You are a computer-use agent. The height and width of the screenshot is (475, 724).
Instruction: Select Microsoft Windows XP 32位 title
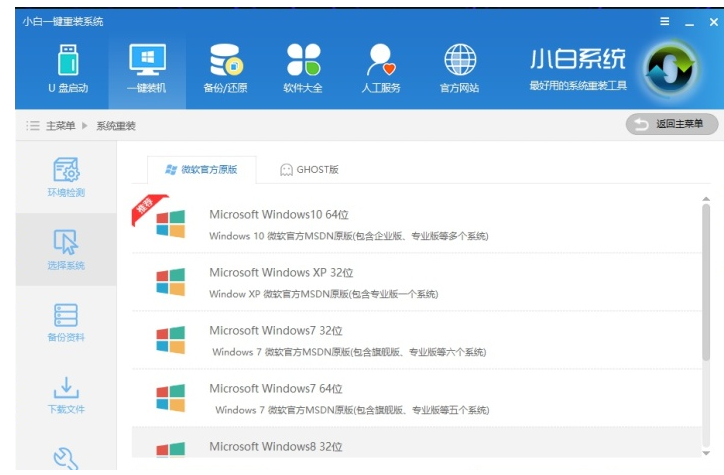281,272
